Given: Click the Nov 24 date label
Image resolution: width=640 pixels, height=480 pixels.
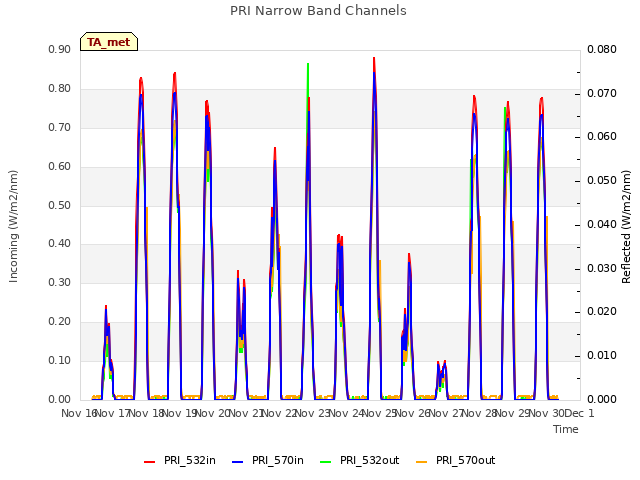Looking at the screenshot, I should 346,413.
